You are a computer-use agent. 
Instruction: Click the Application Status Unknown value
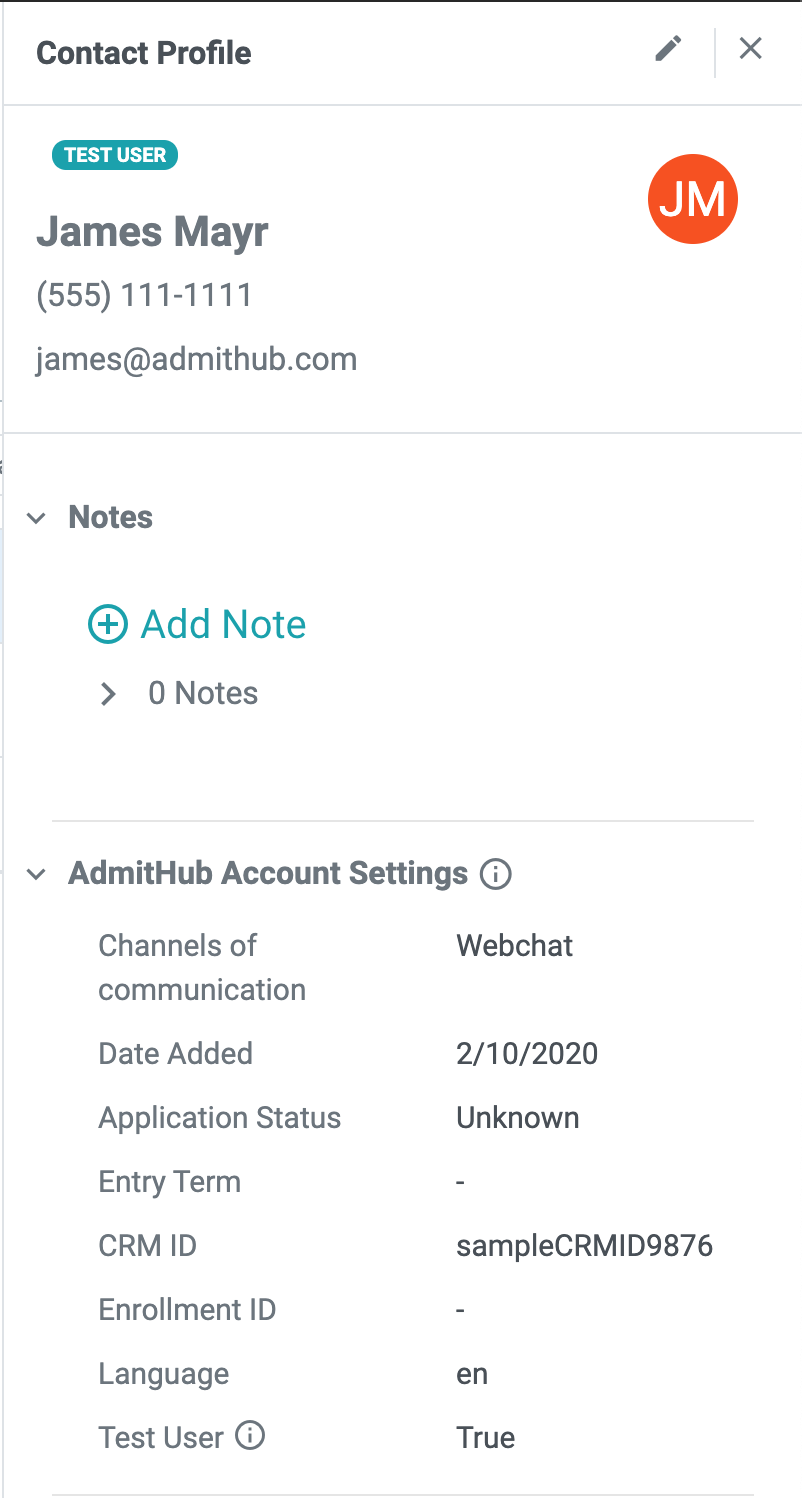[518, 1118]
